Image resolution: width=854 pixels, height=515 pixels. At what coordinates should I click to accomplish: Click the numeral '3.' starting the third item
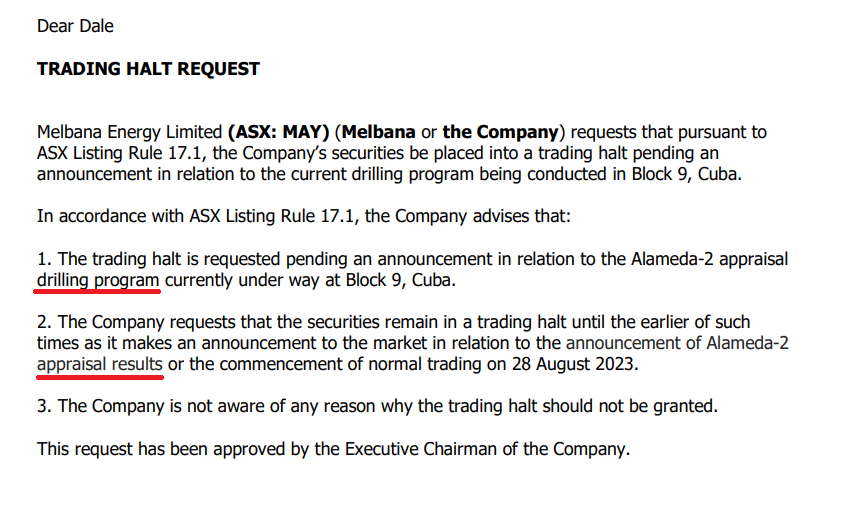44,406
